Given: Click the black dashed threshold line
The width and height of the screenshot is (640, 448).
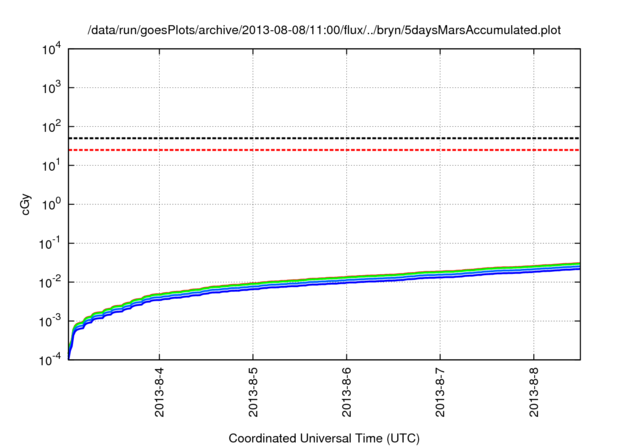Looking at the screenshot, I should [x=324, y=138].
